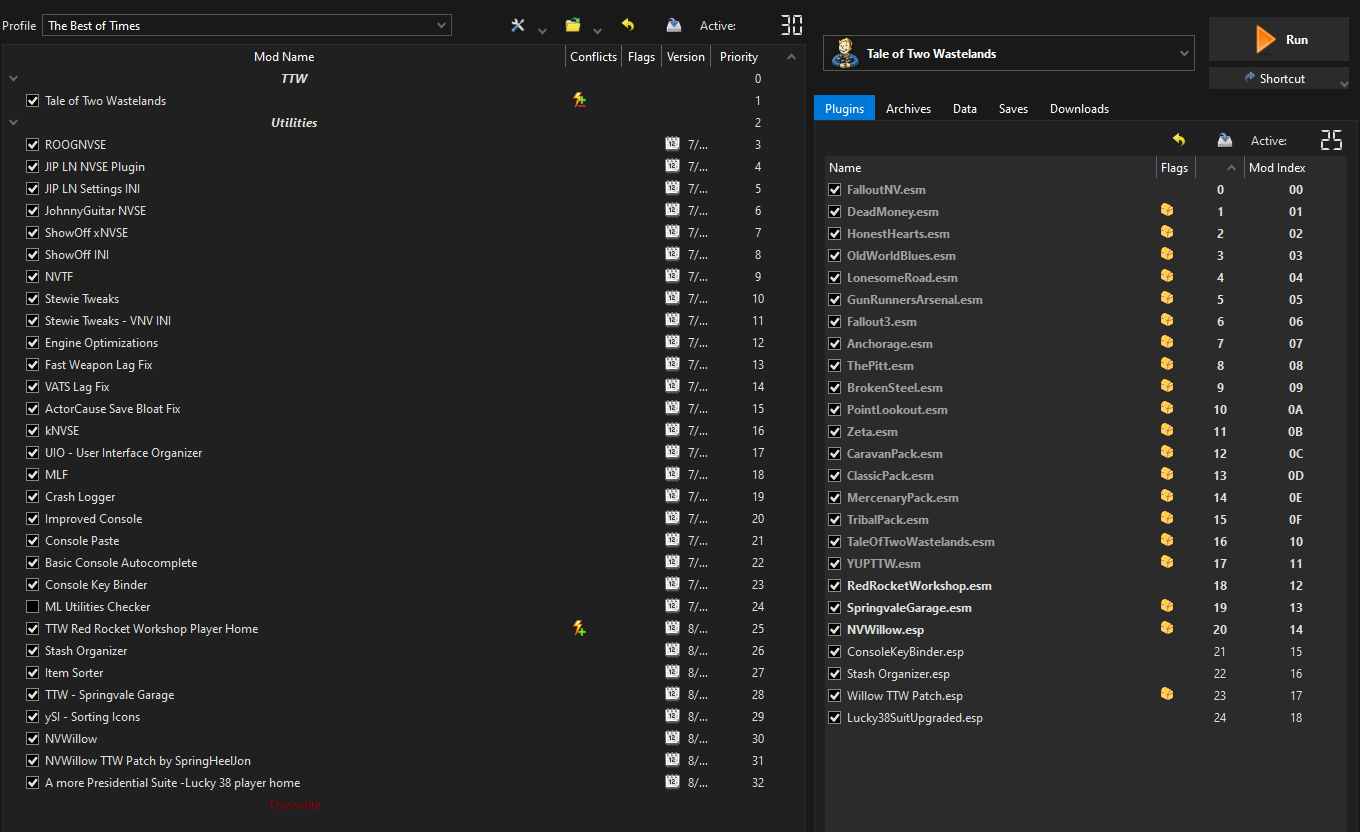The image size is (1360, 832).
Task: Uncheck the Stewie Tweaks mod
Action: [33, 299]
